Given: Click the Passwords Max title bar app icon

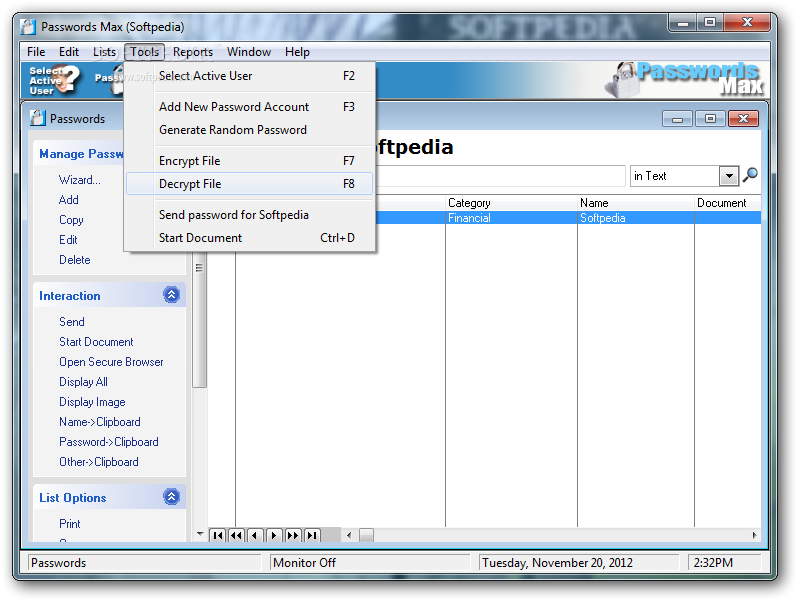Looking at the screenshot, I should pos(28,26).
